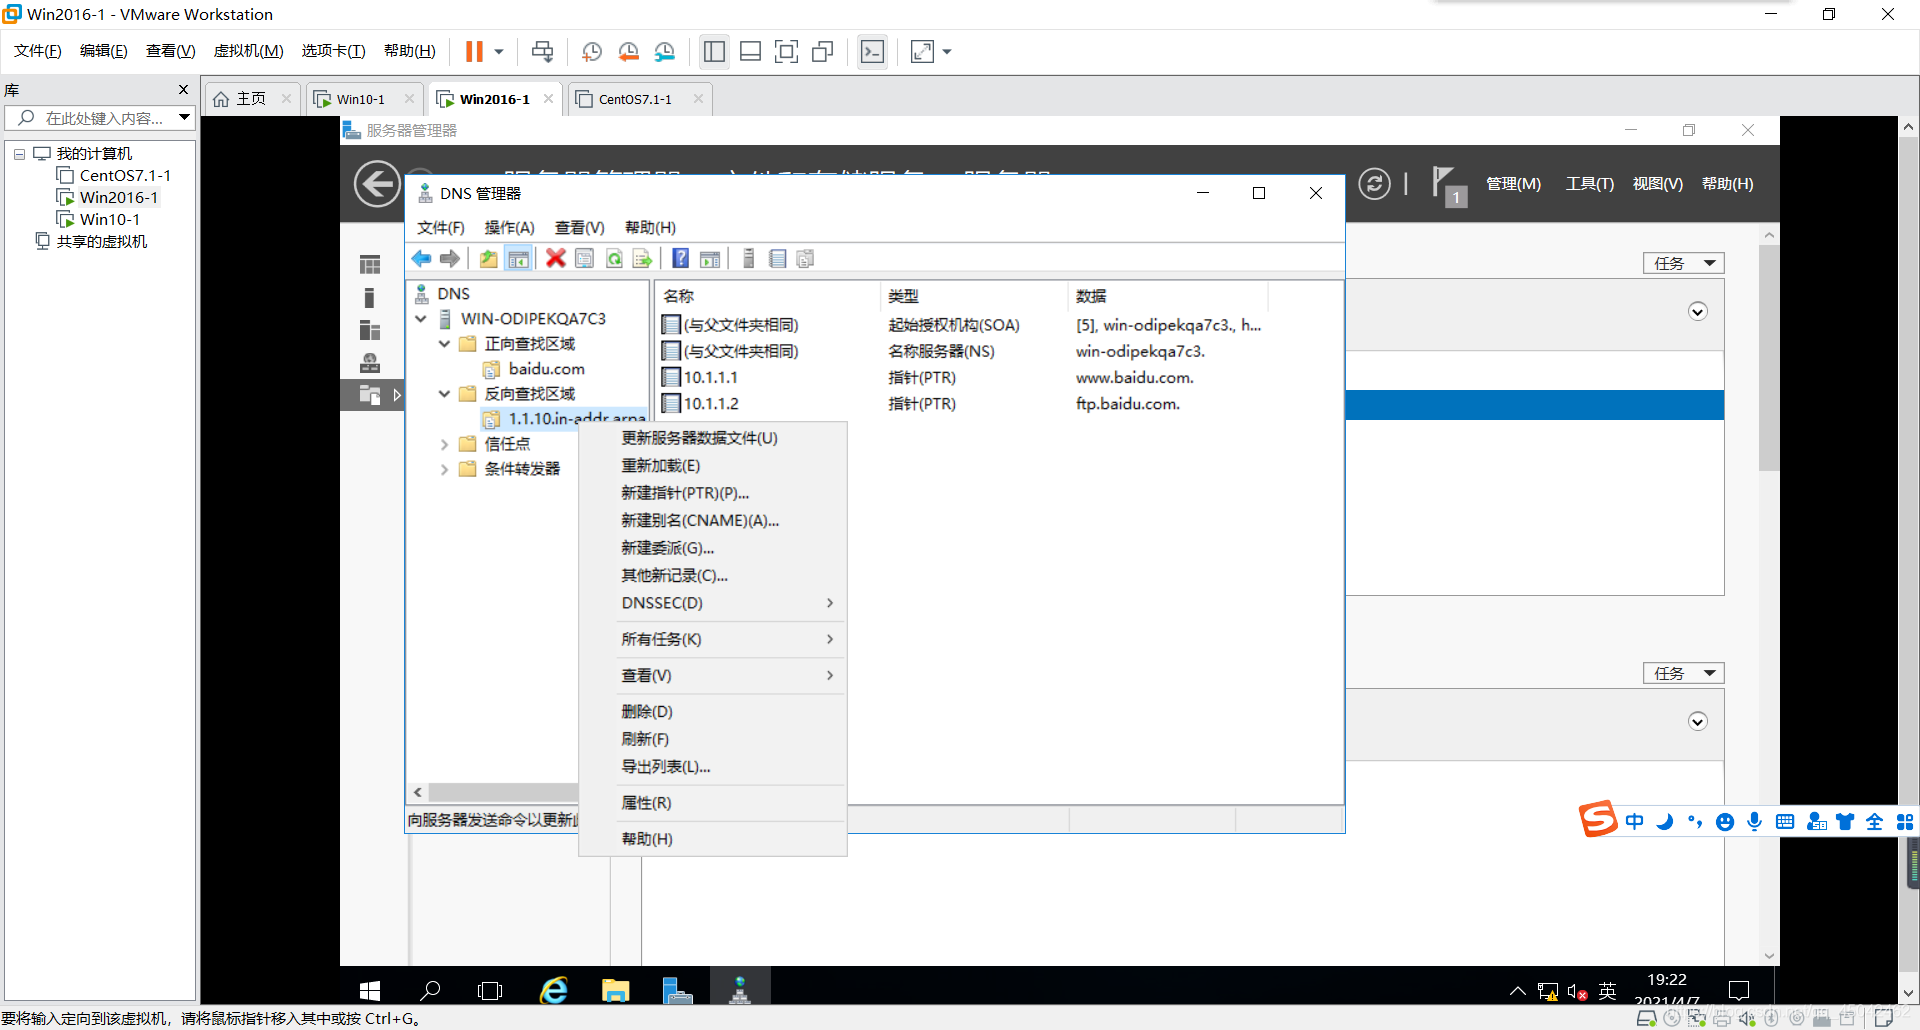Click the blue help question mark icon
The width and height of the screenshot is (1920, 1030).
680,259
